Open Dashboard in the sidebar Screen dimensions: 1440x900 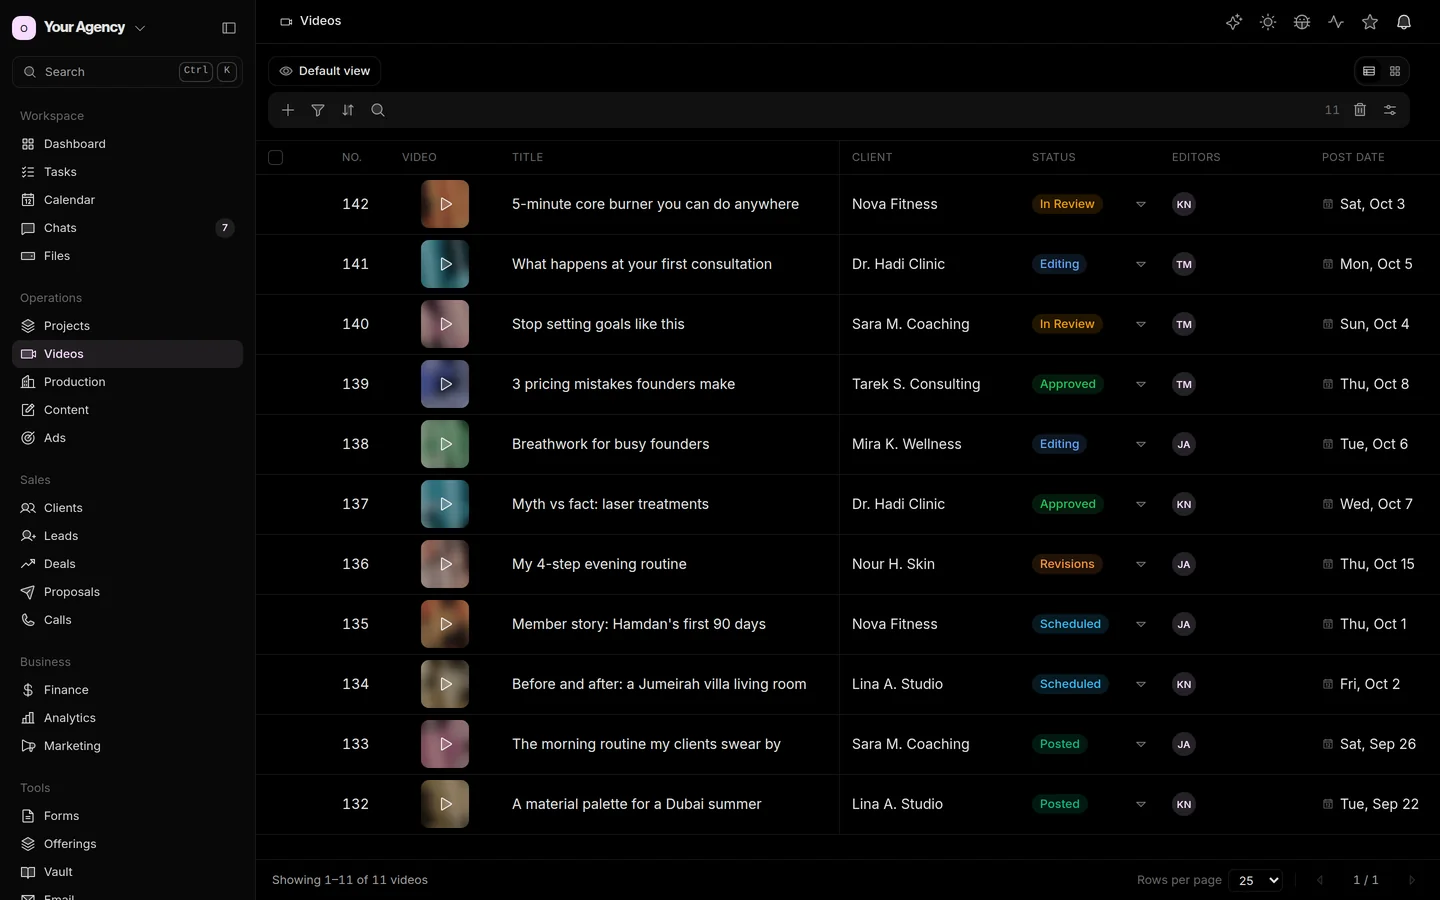tap(127, 144)
